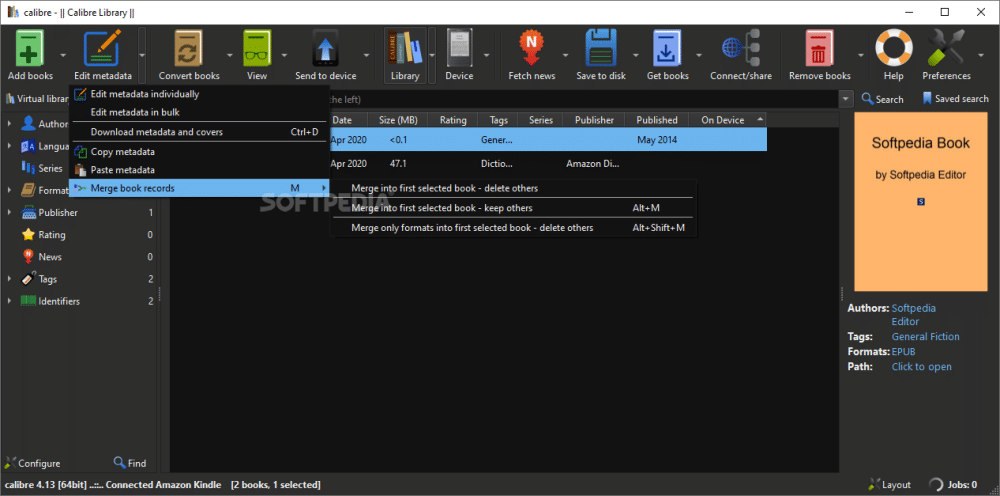Sort by Size (MB) column header

coord(398,120)
